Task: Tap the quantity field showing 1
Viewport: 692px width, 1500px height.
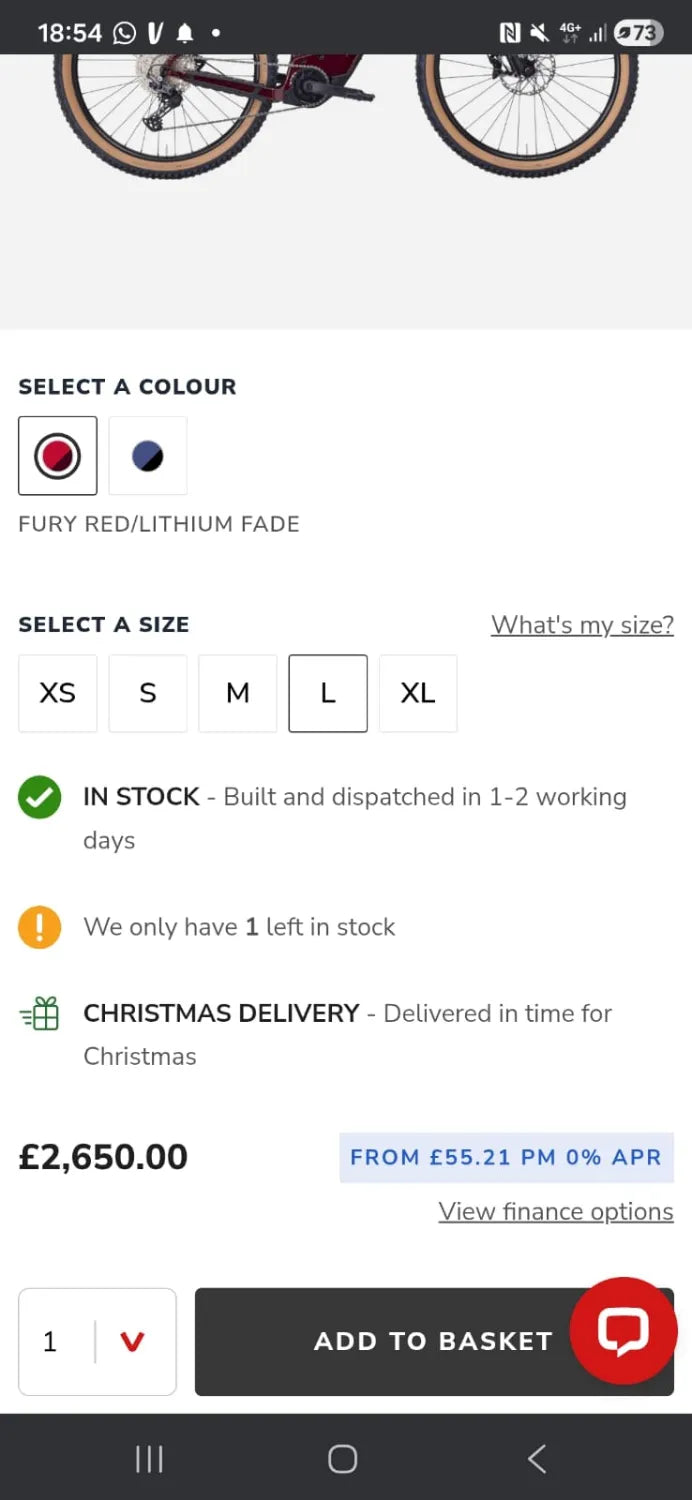Action: coord(52,1342)
